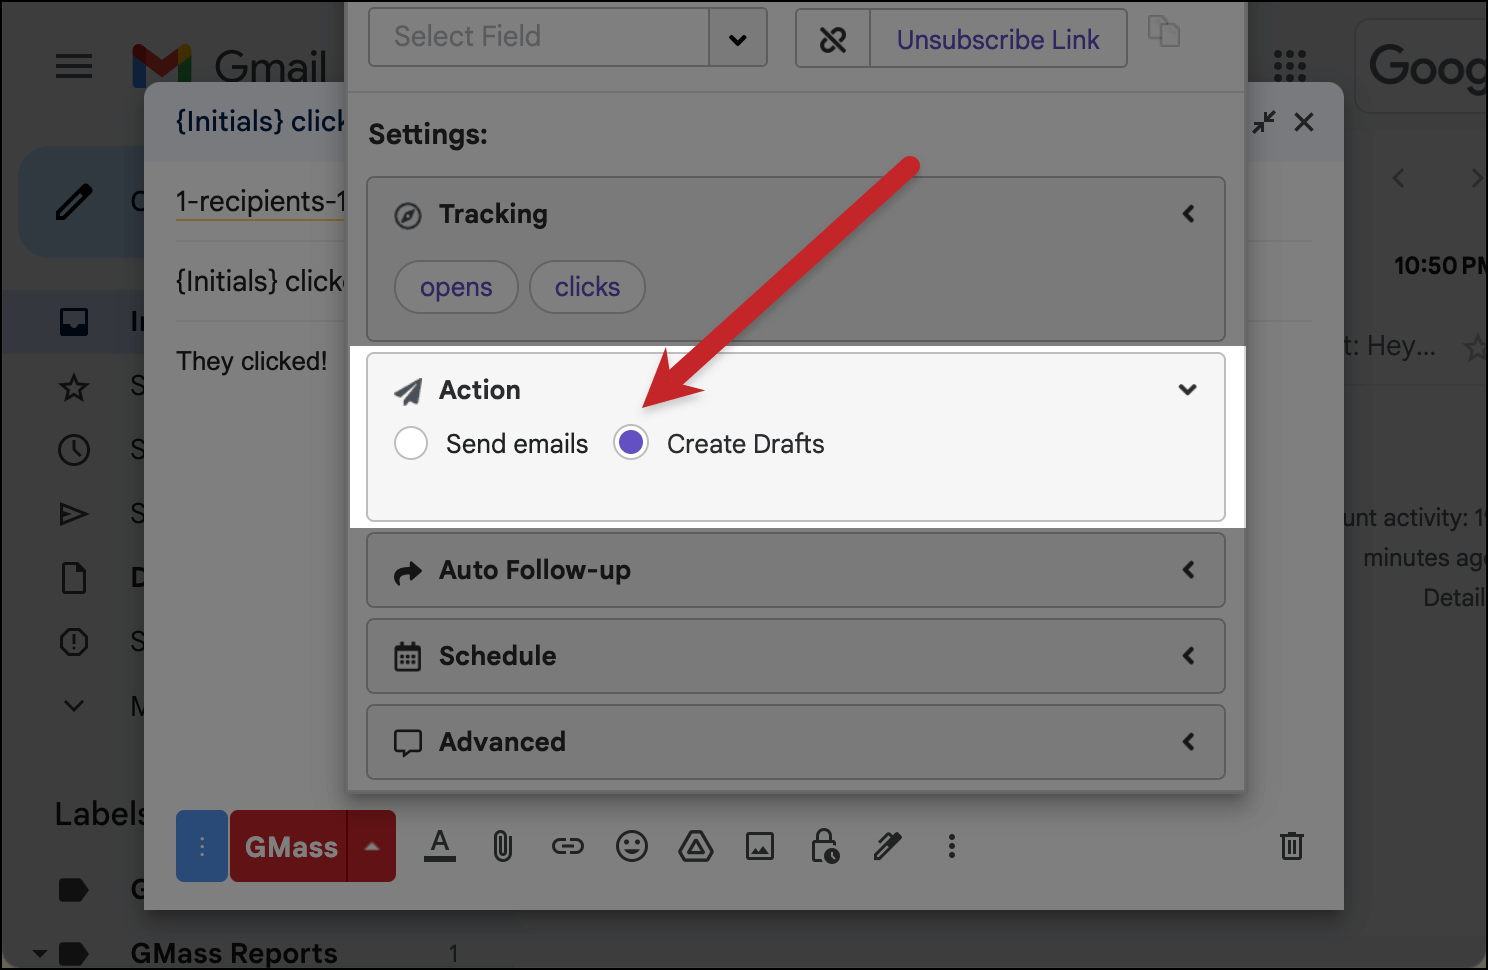Open more compose options menu
Screen dimensions: 1488x970
click(x=952, y=847)
